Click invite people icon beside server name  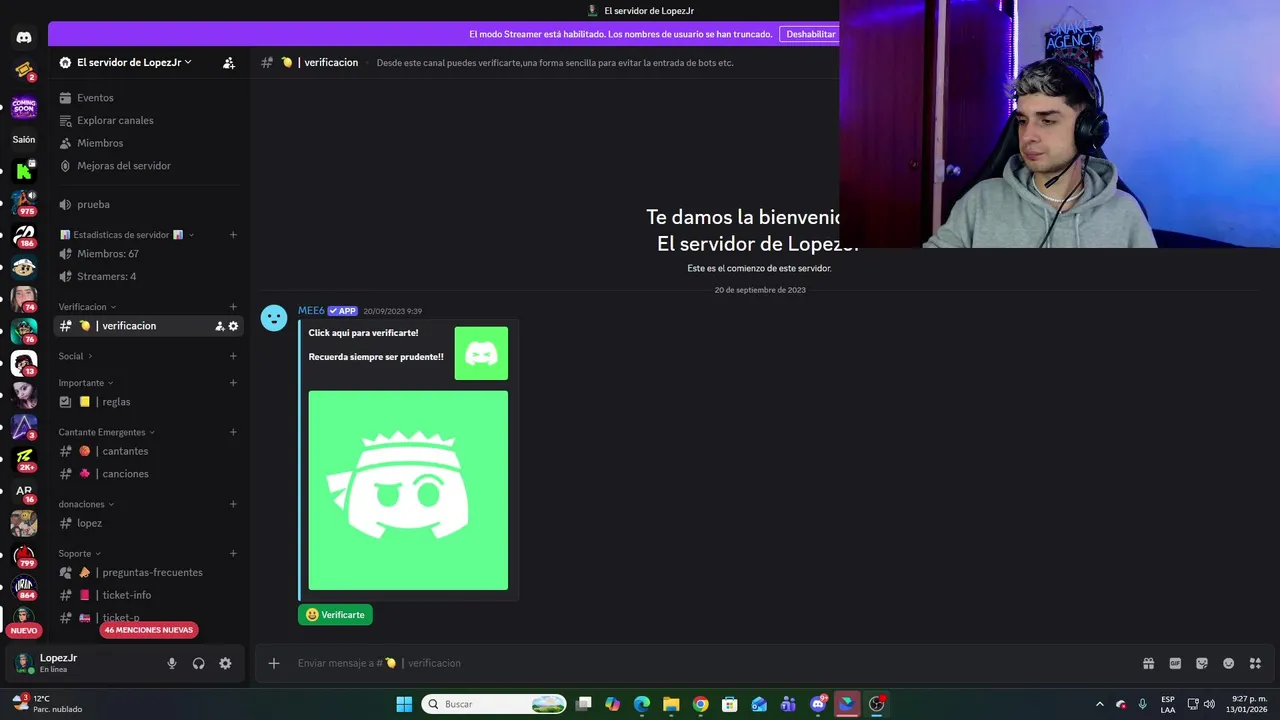[229, 62]
